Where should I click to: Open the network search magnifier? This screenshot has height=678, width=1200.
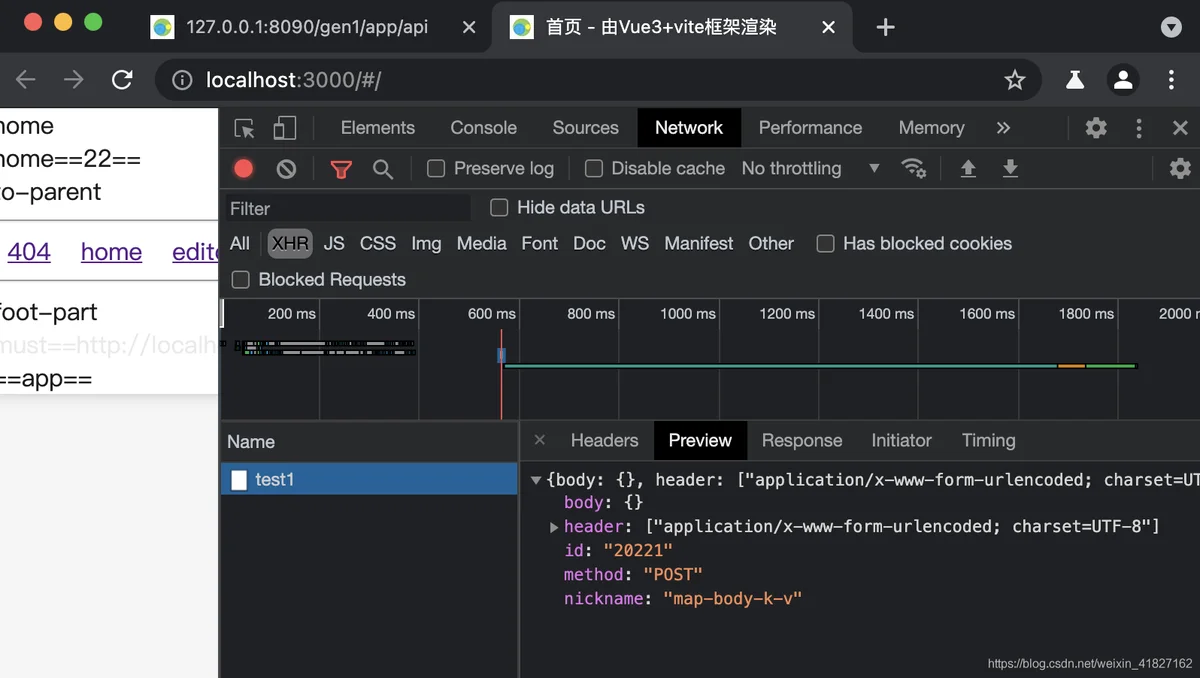click(x=382, y=169)
